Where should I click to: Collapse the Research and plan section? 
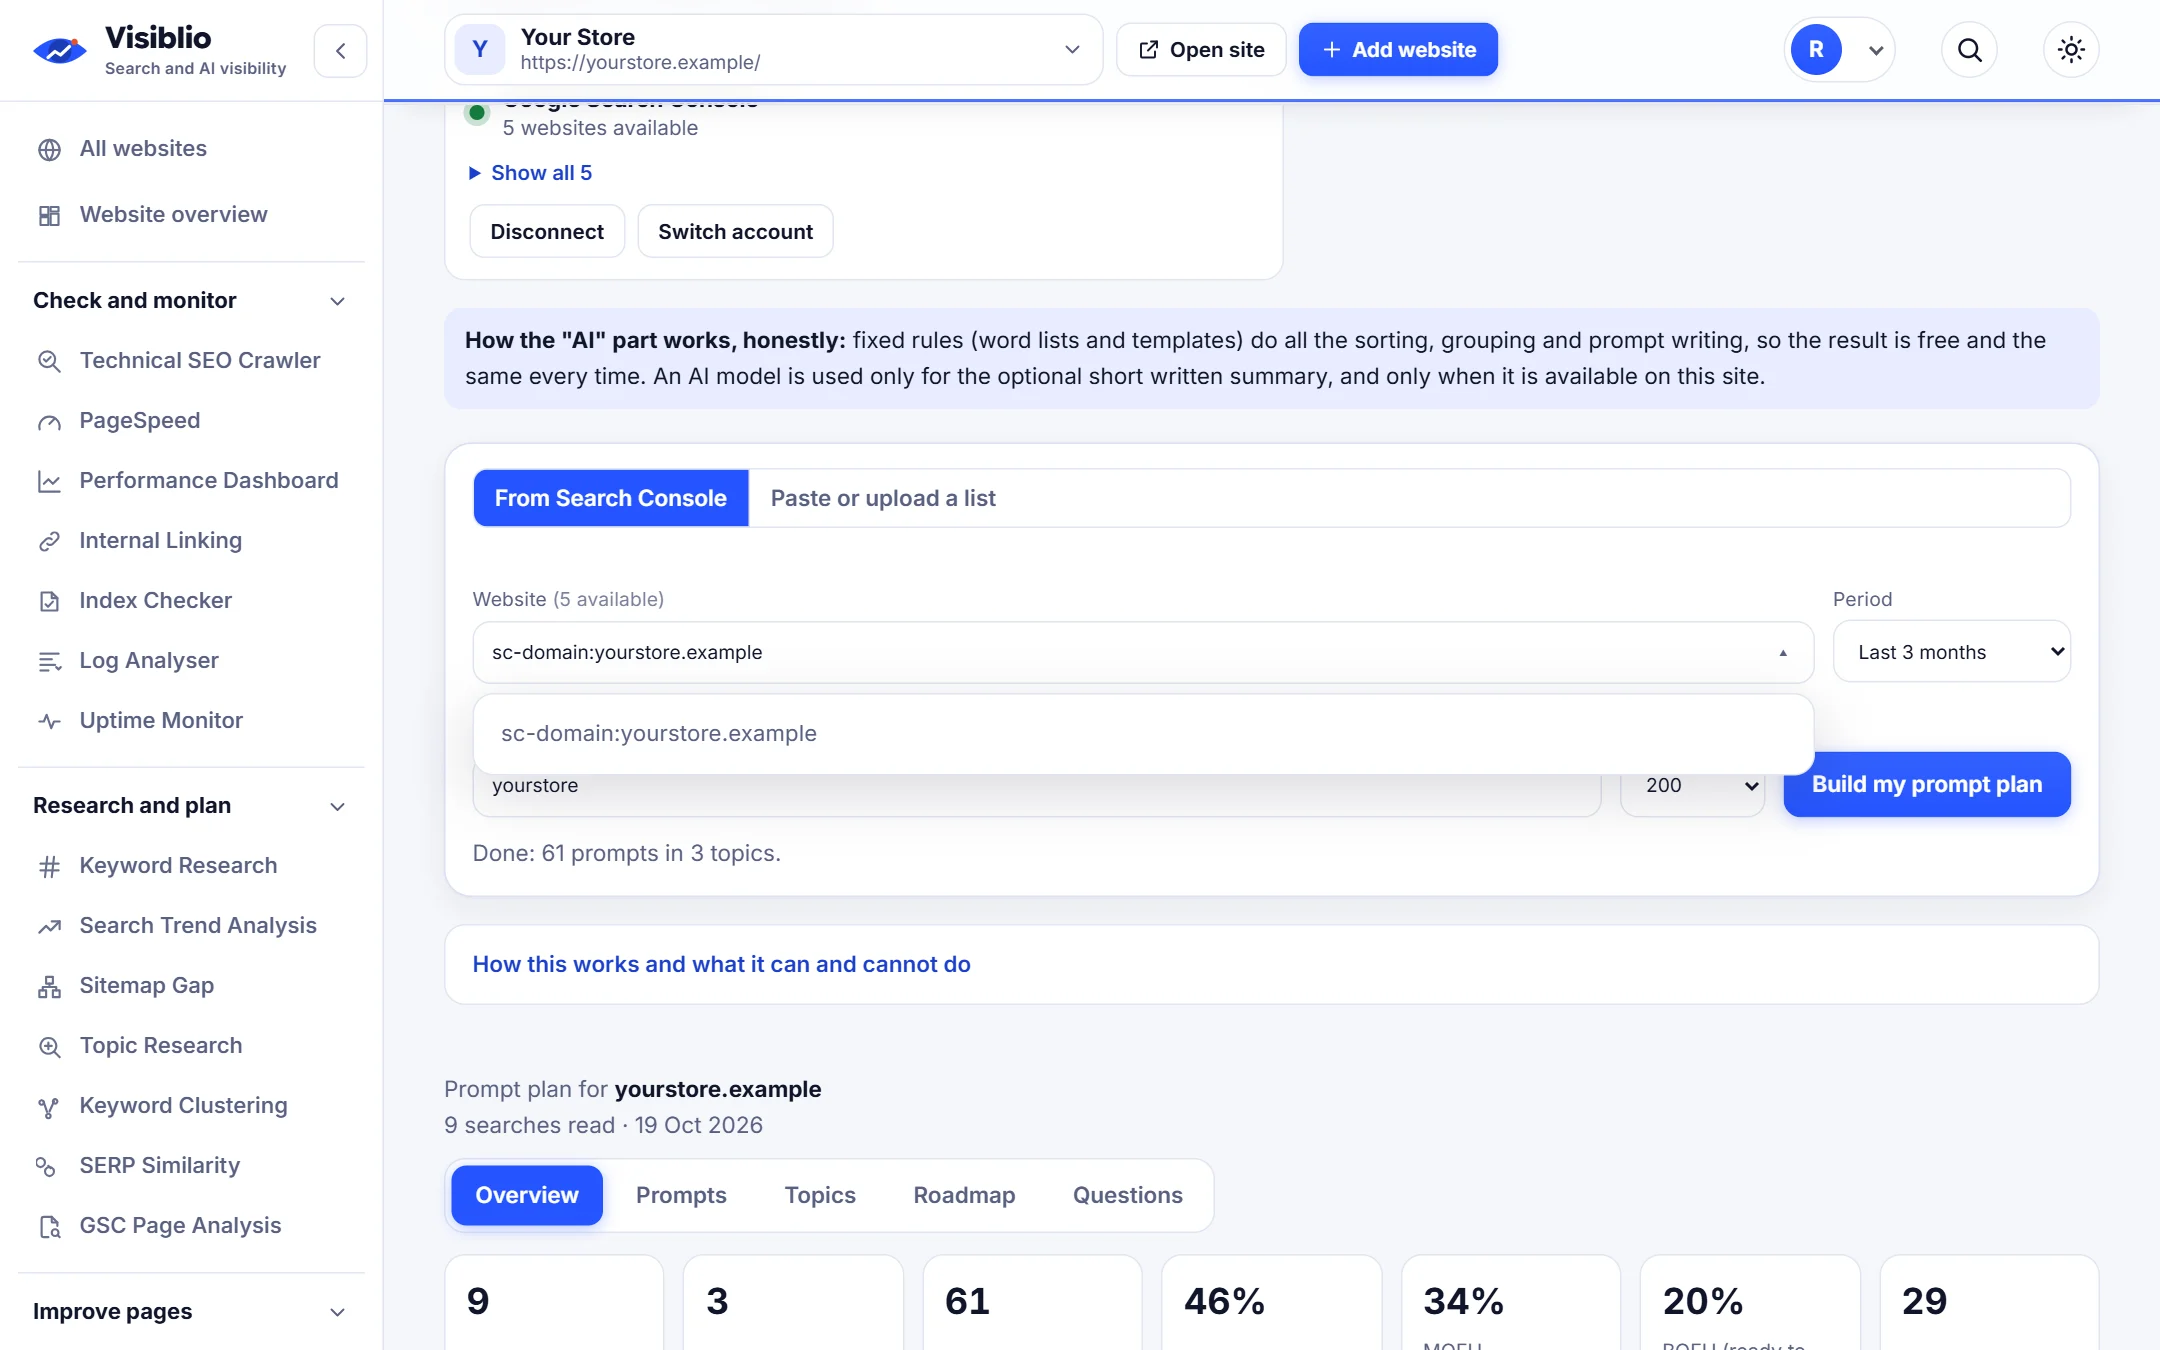[x=338, y=806]
